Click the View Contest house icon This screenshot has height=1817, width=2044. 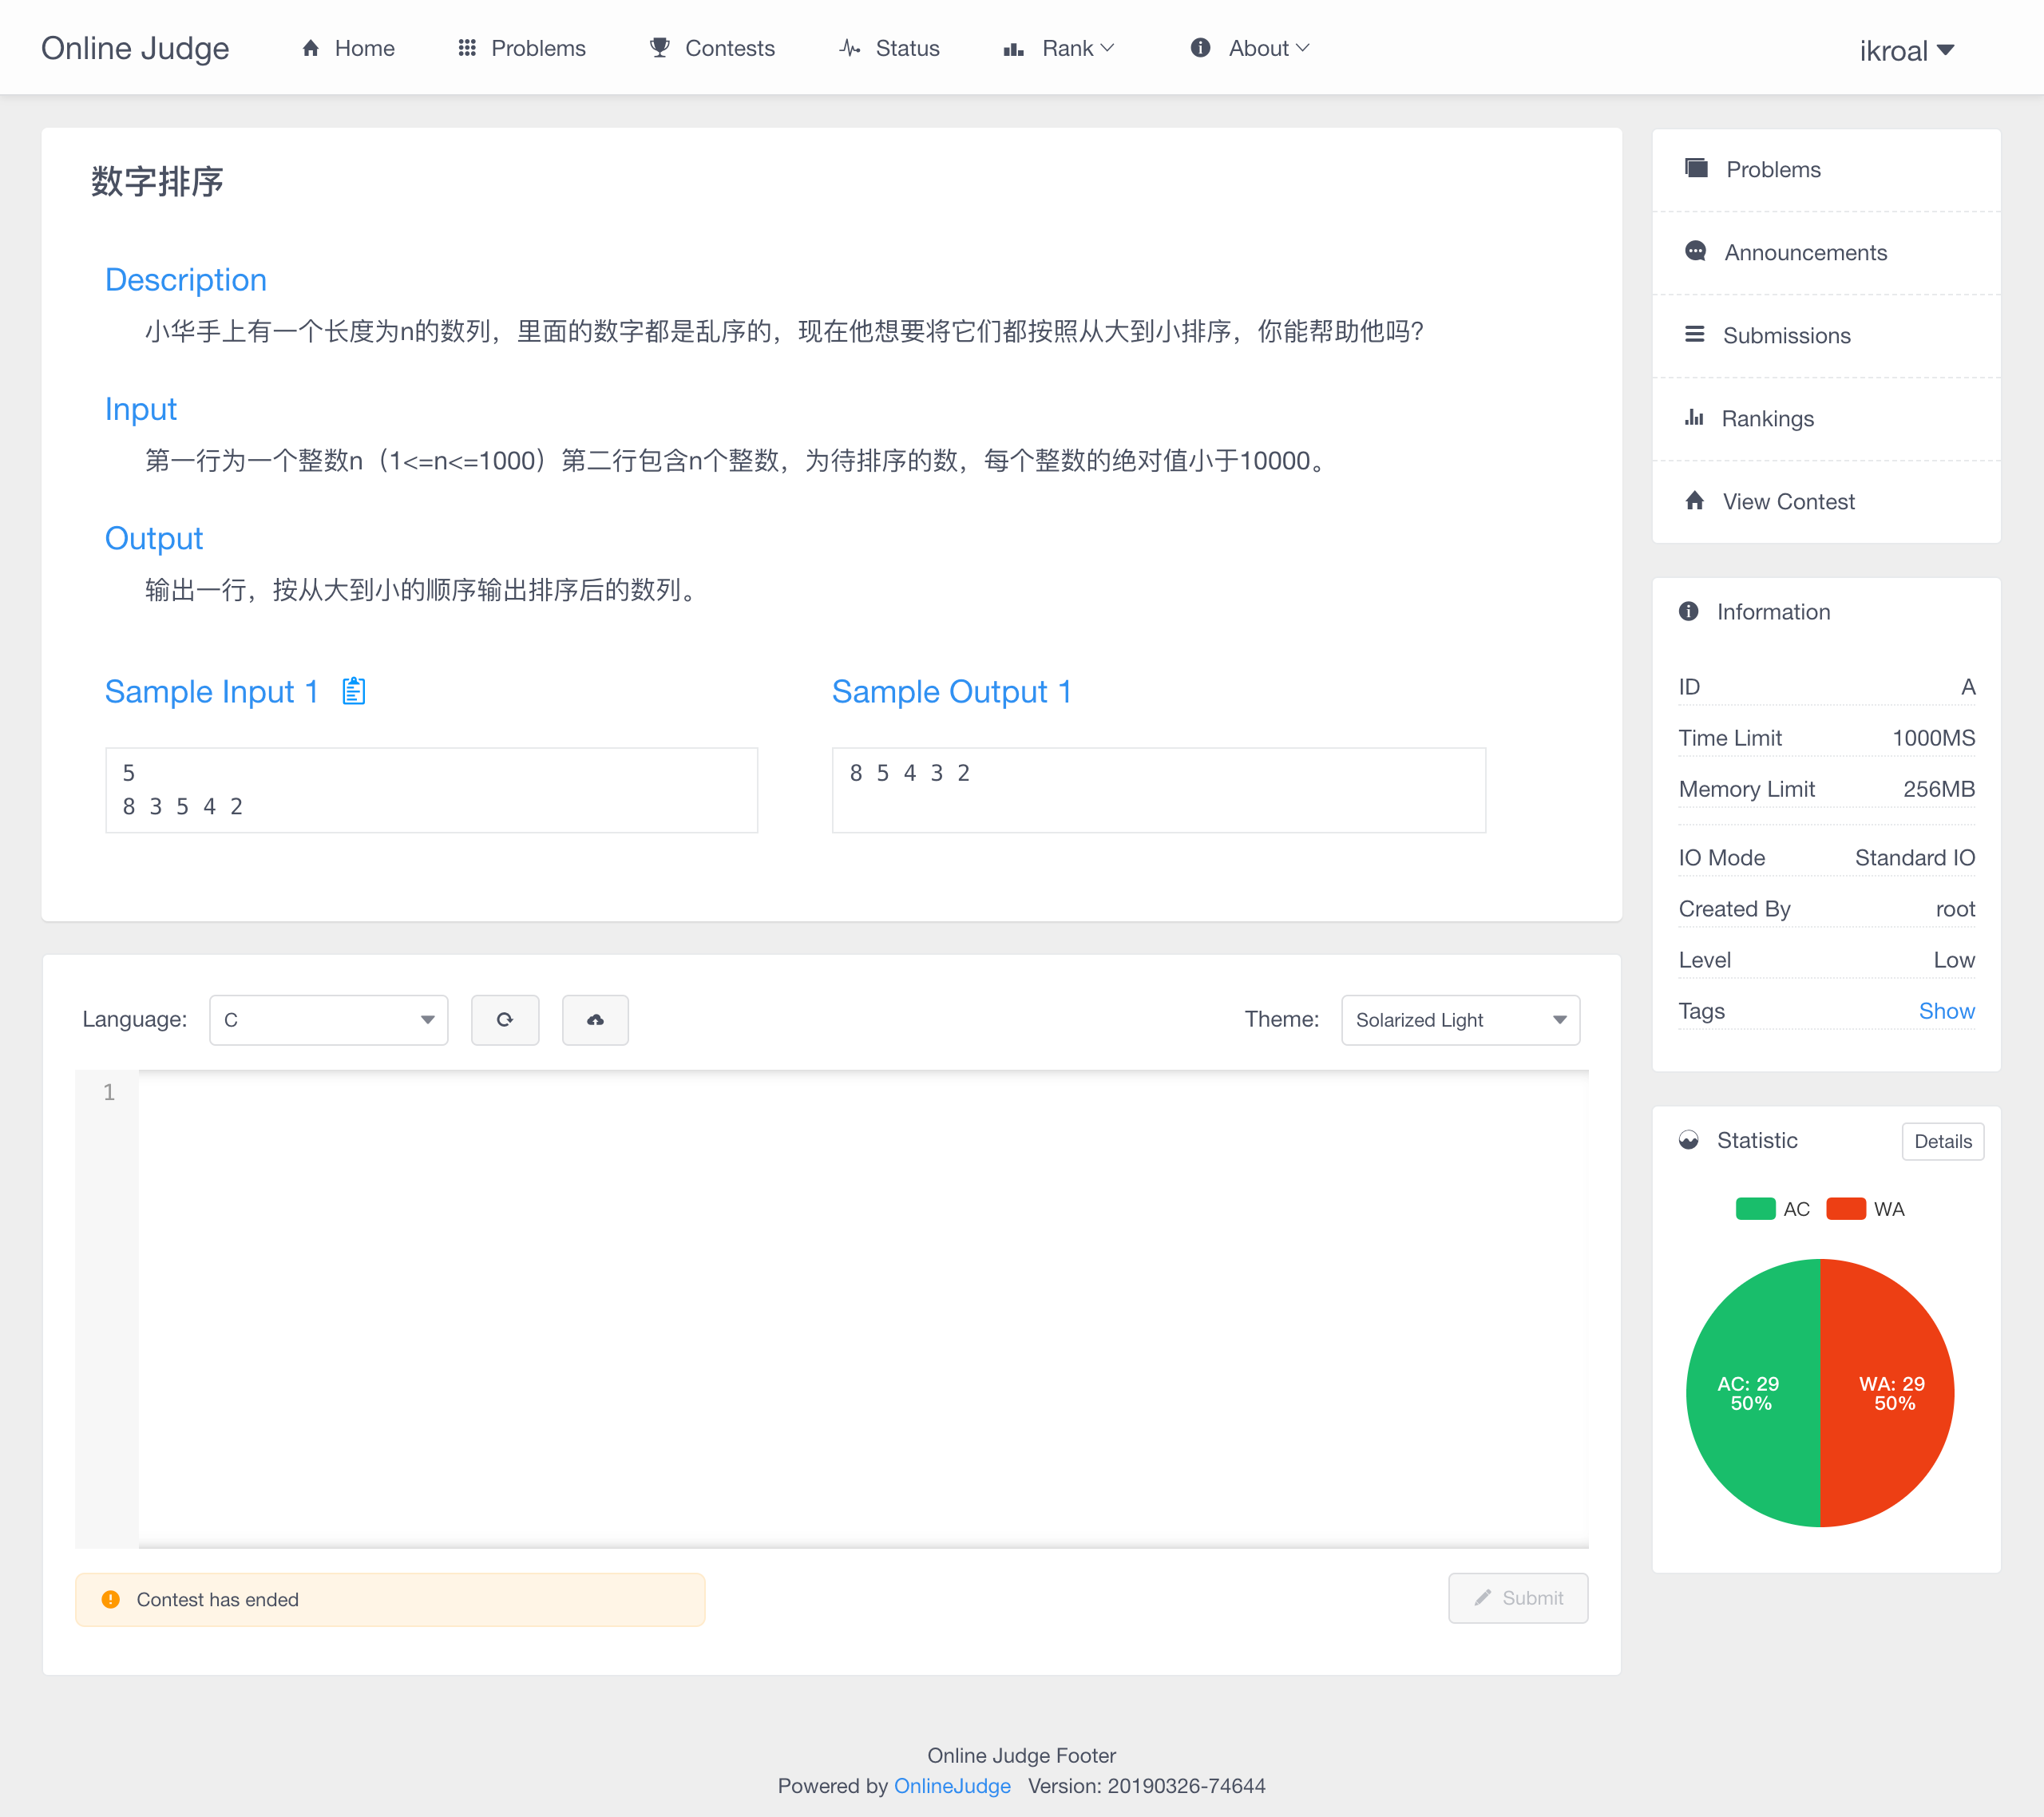(x=1695, y=500)
